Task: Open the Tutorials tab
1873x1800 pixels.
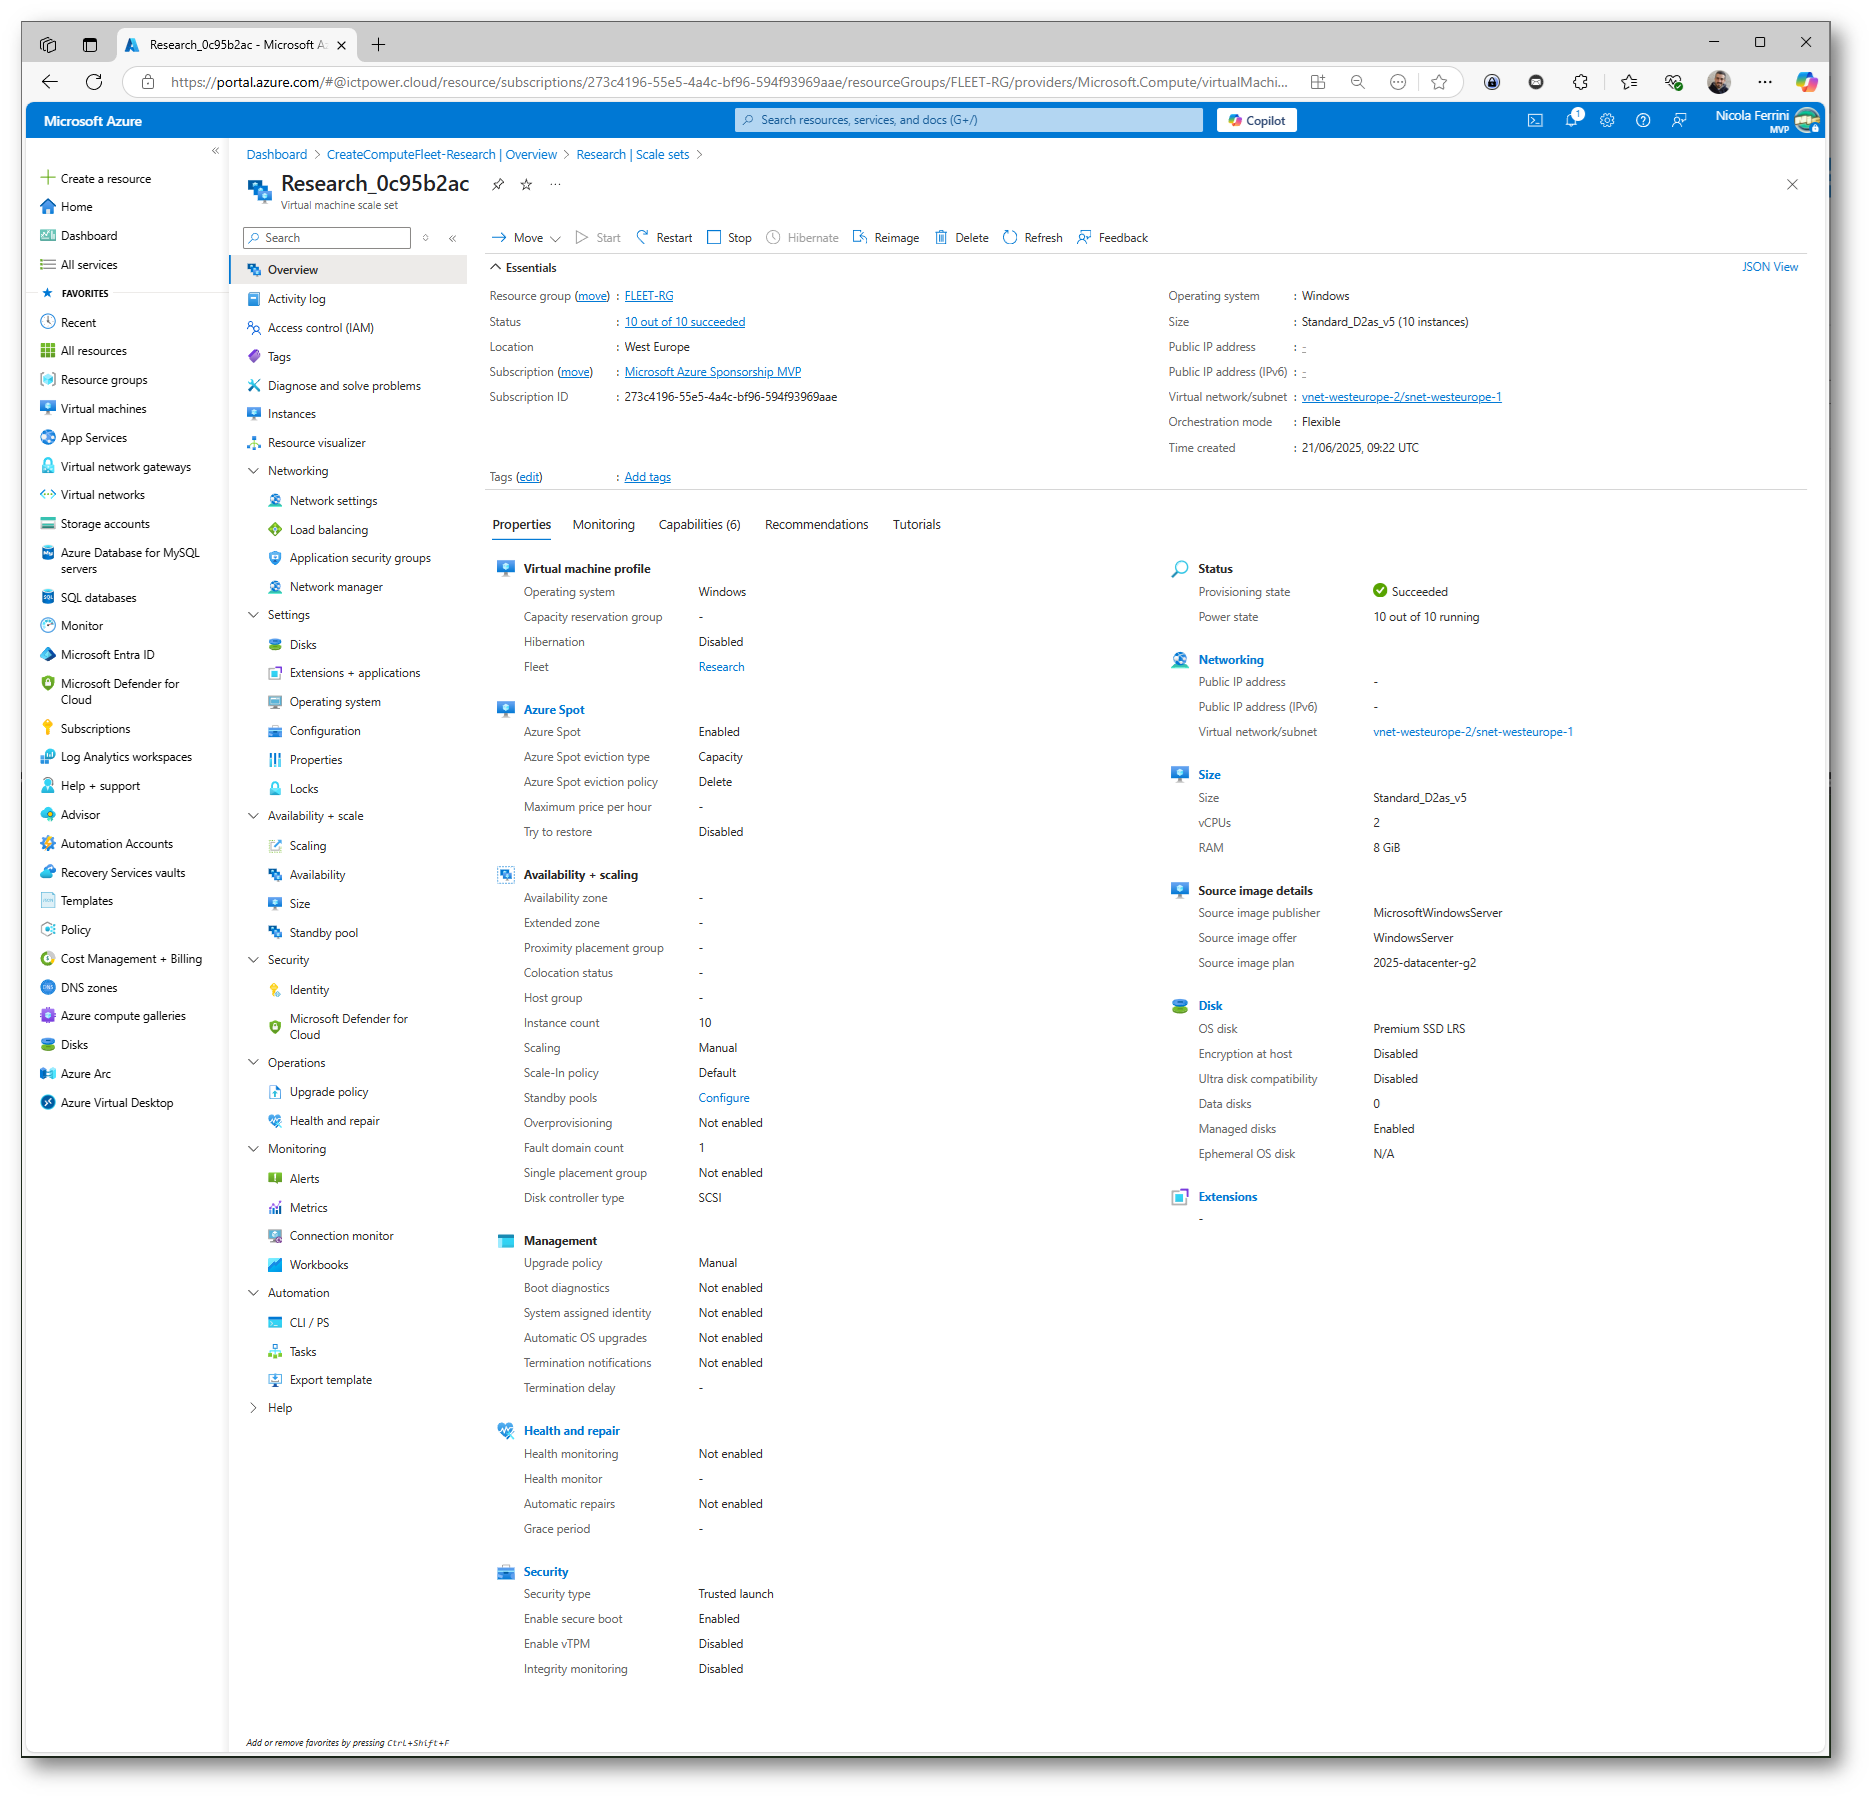Action: pos(916,525)
